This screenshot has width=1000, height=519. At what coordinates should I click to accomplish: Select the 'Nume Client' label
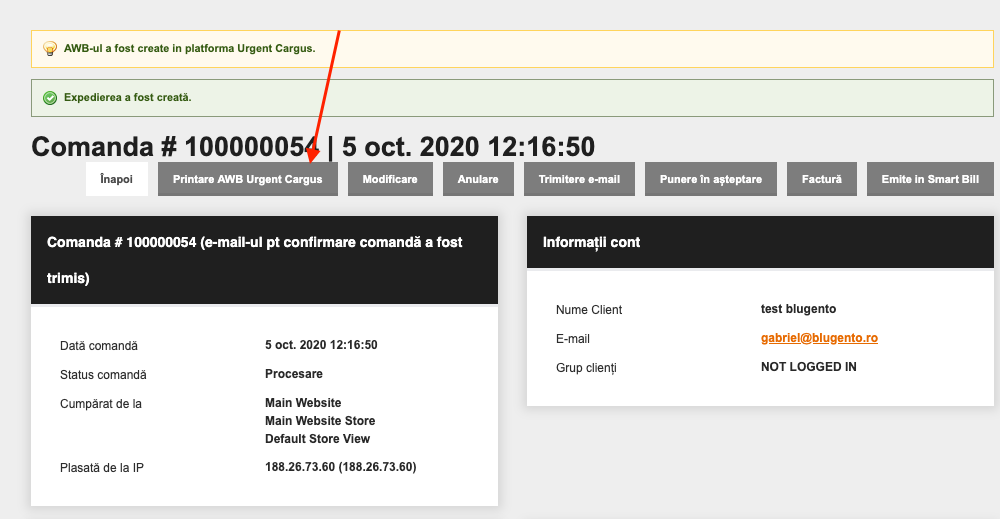click(589, 310)
